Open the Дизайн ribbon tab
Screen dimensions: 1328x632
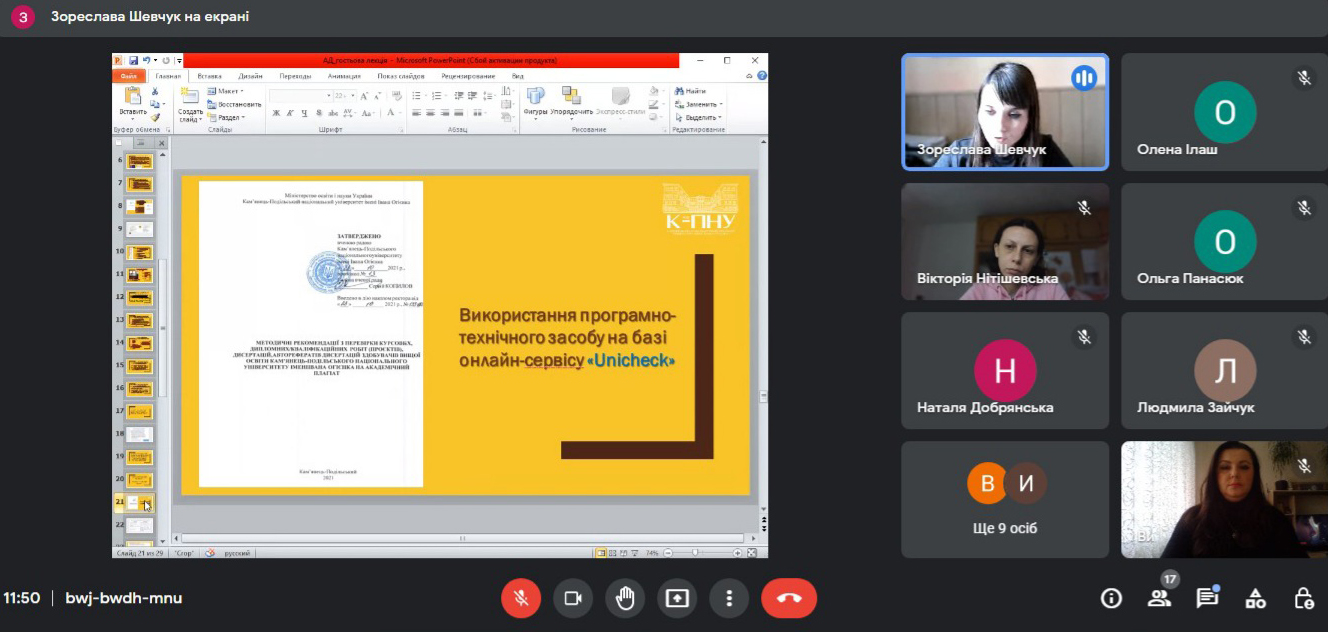click(250, 76)
